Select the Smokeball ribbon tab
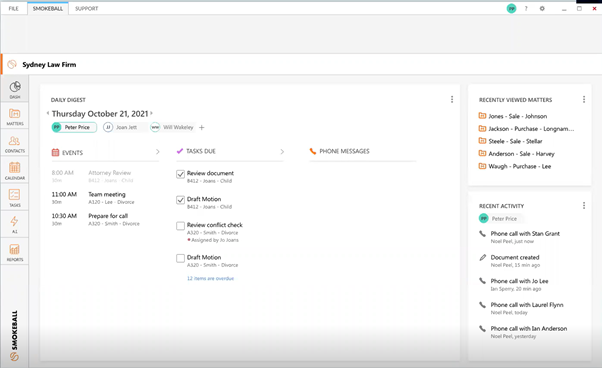The width and height of the screenshot is (602, 368). [48, 8]
